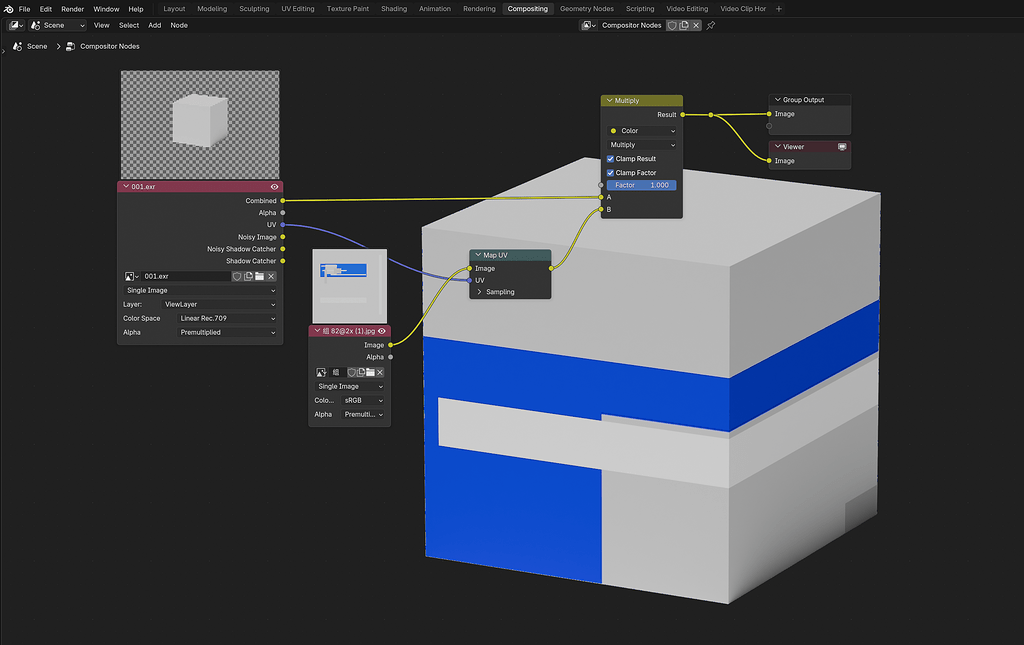This screenshot has width=1024, height=645.
Task: Click the Scene icon in the breadcrumb
Action: point(18,46)
